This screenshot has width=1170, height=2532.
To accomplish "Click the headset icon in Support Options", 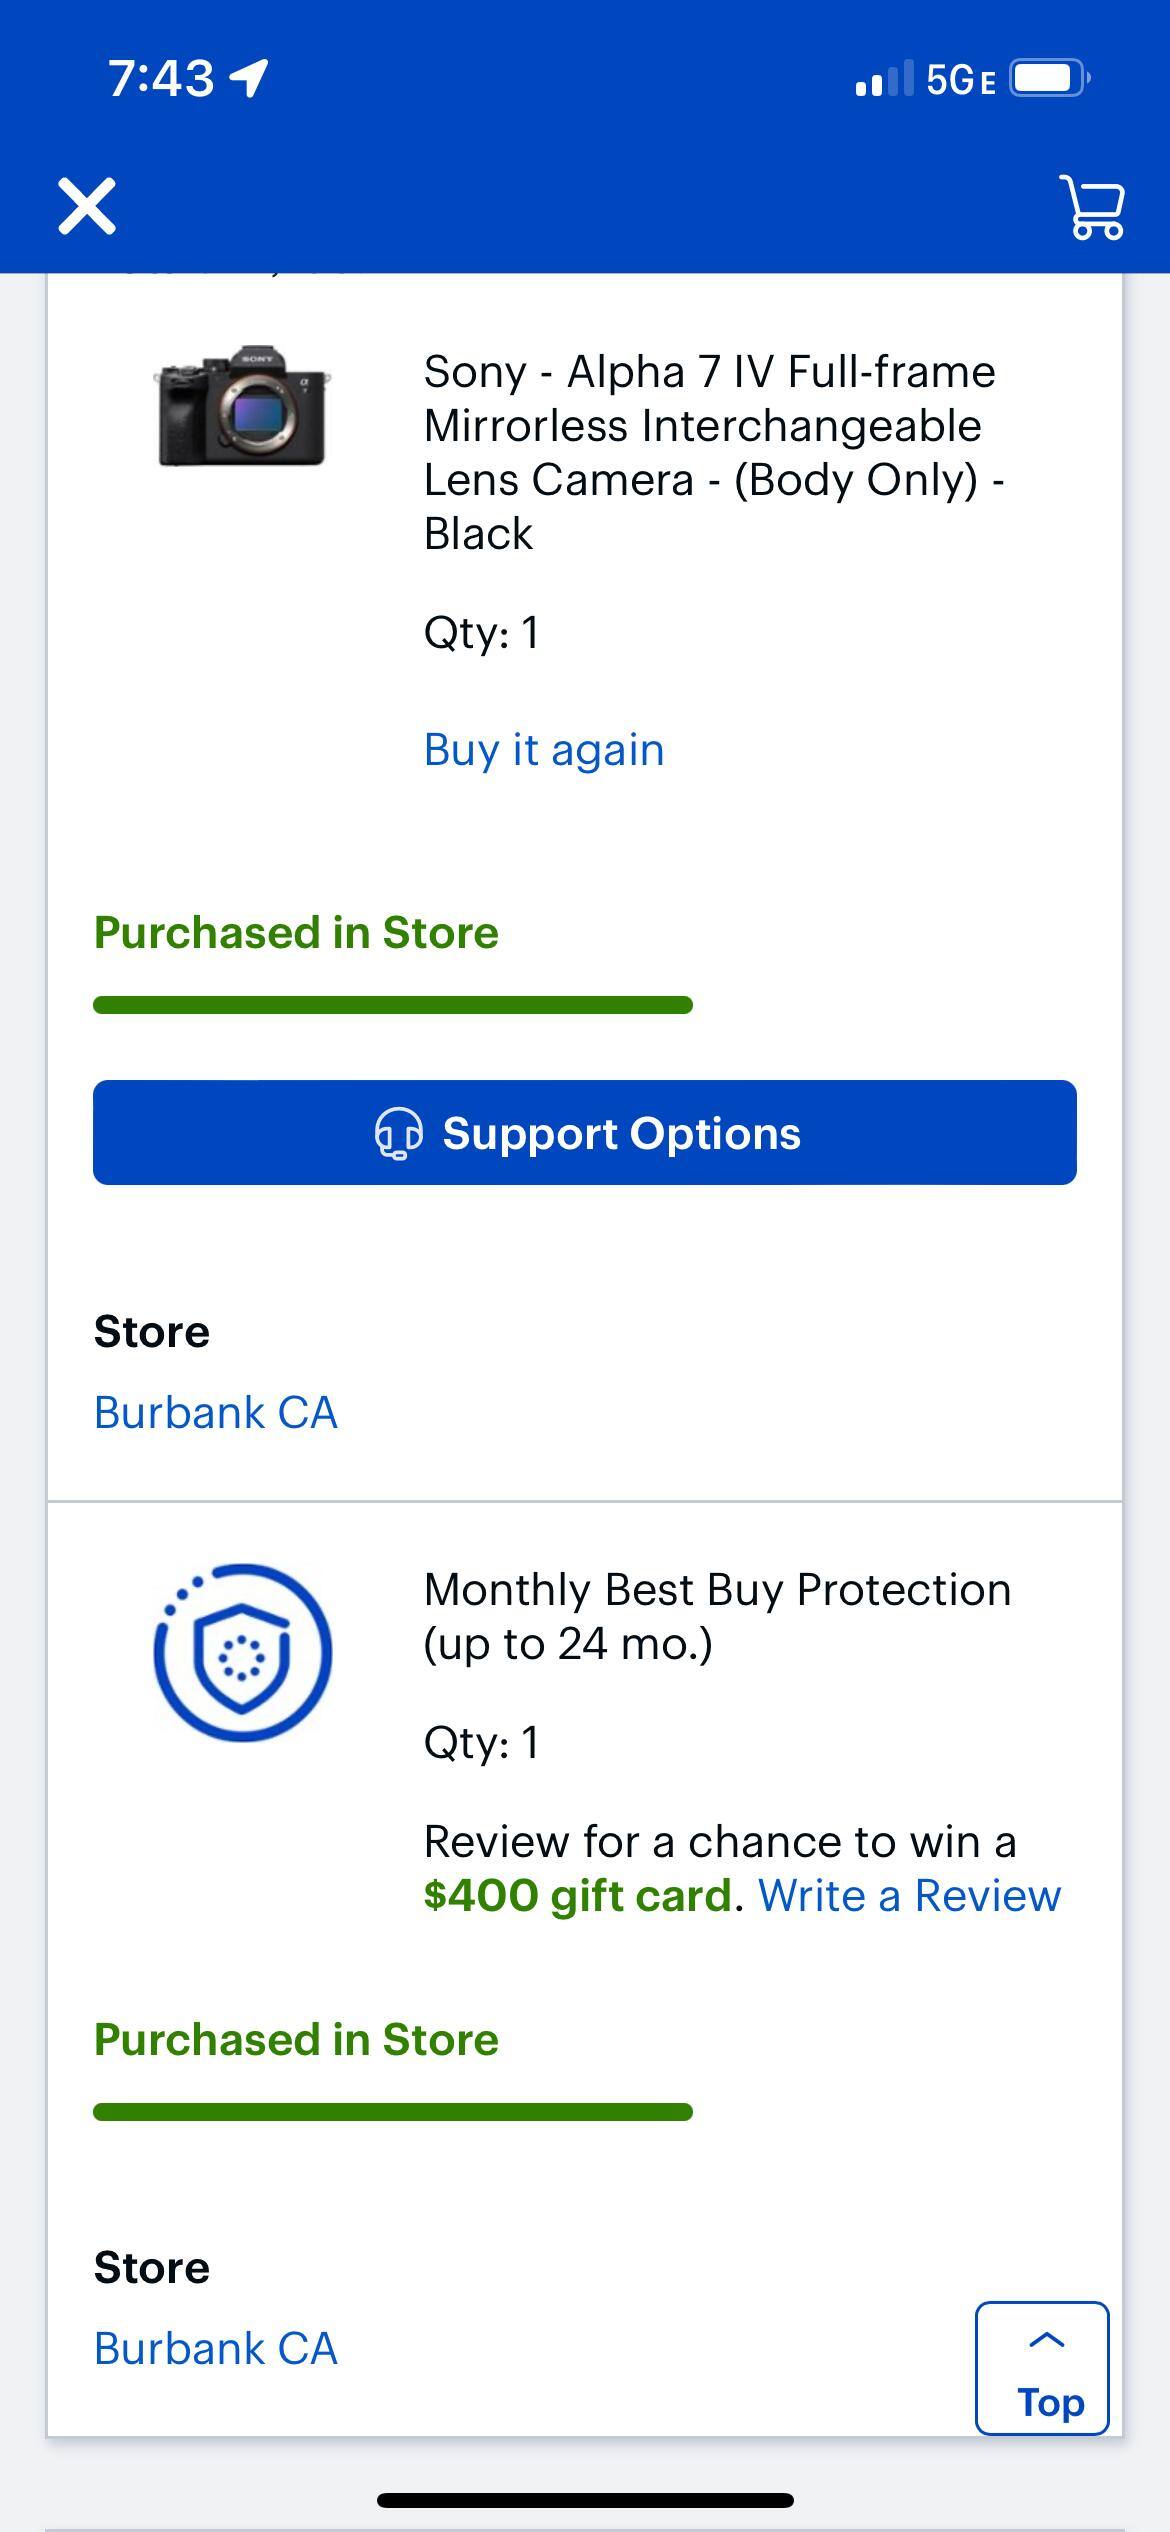I will click(x=400, y=1133).
